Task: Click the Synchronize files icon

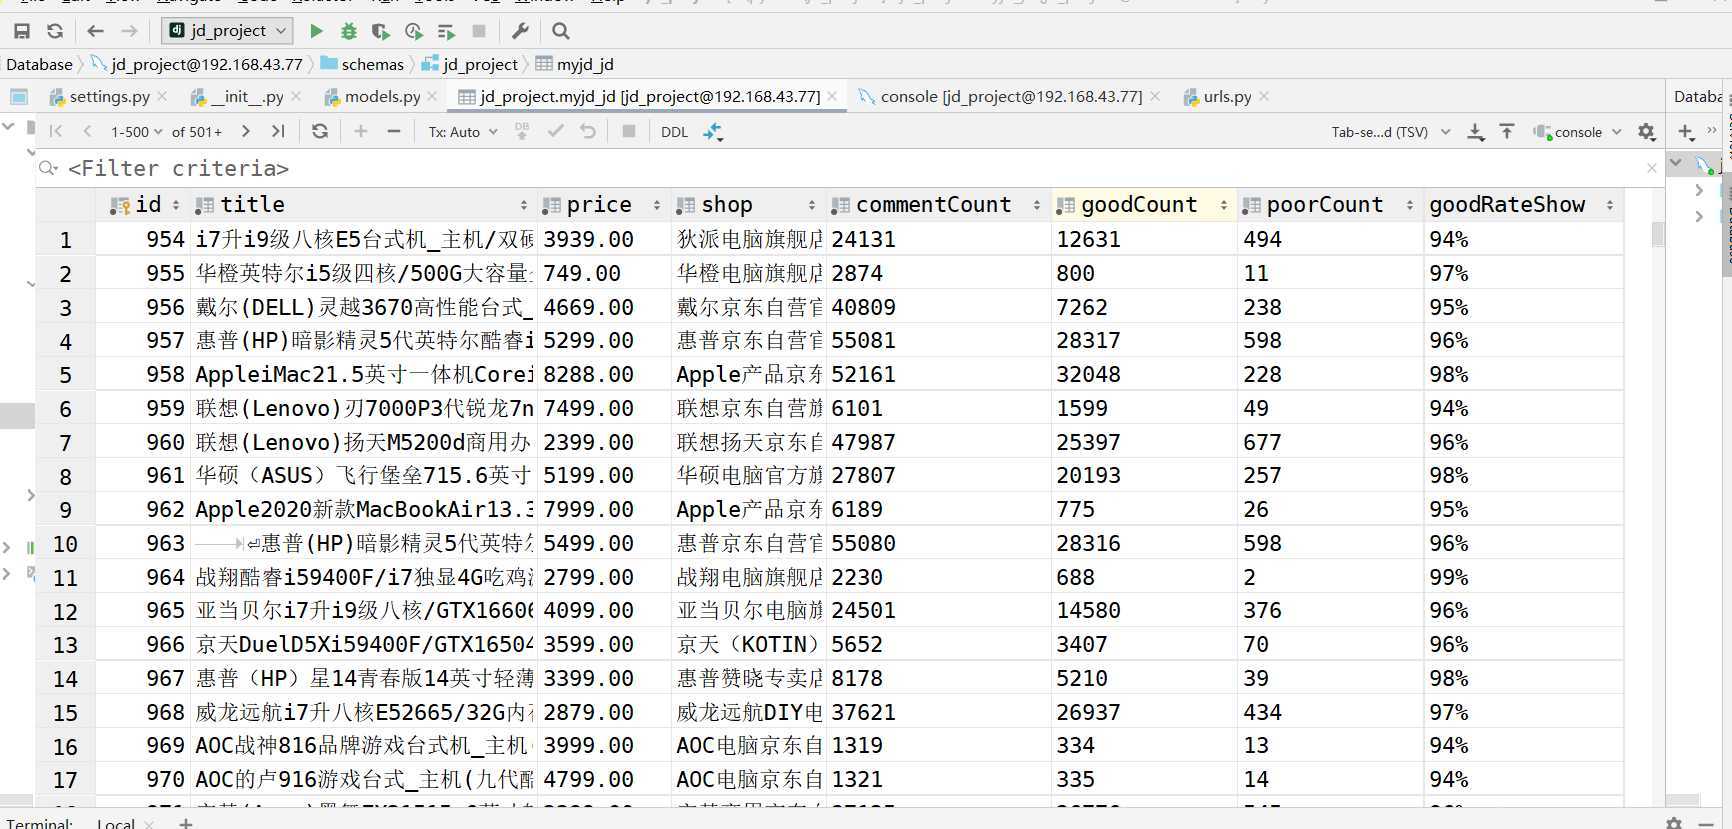Action: coord(55,31)
